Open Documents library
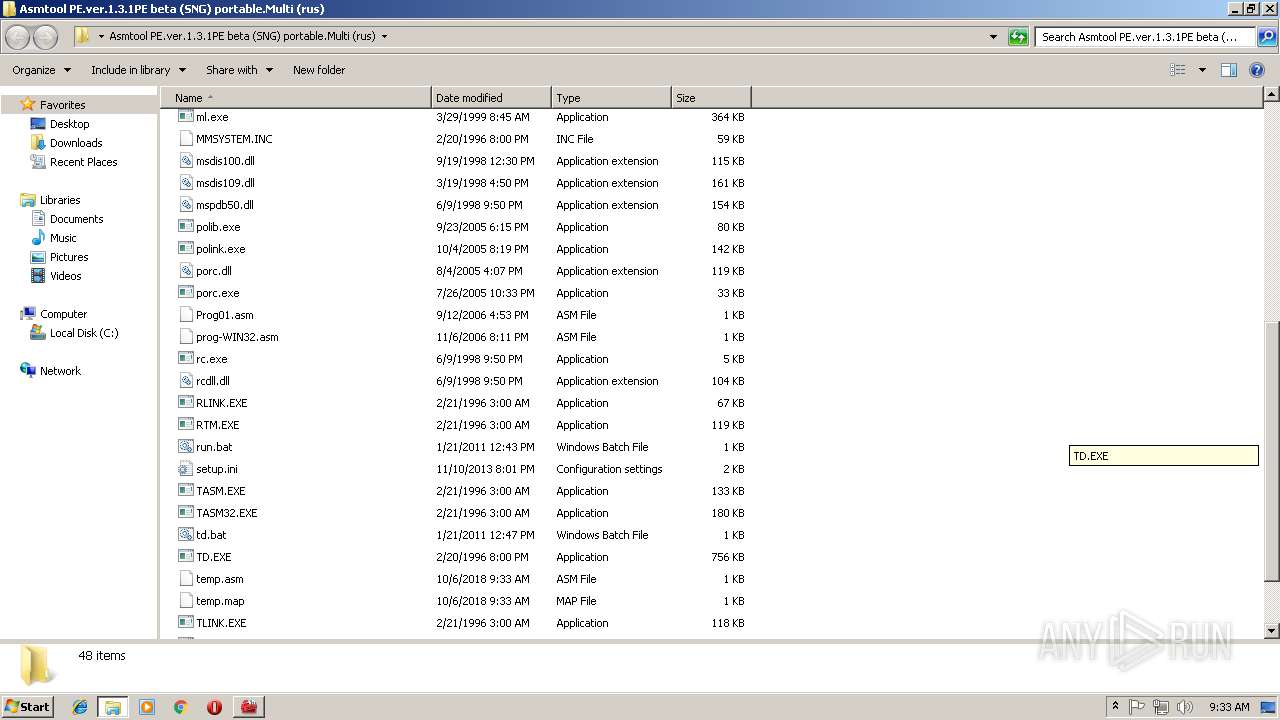 (x=76, y=219)
